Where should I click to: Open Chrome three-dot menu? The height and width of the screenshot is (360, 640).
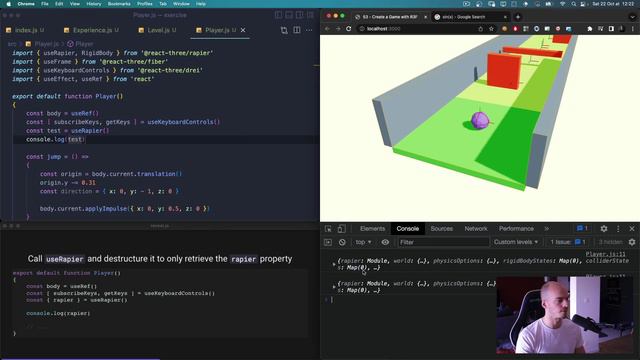[633, 29]
